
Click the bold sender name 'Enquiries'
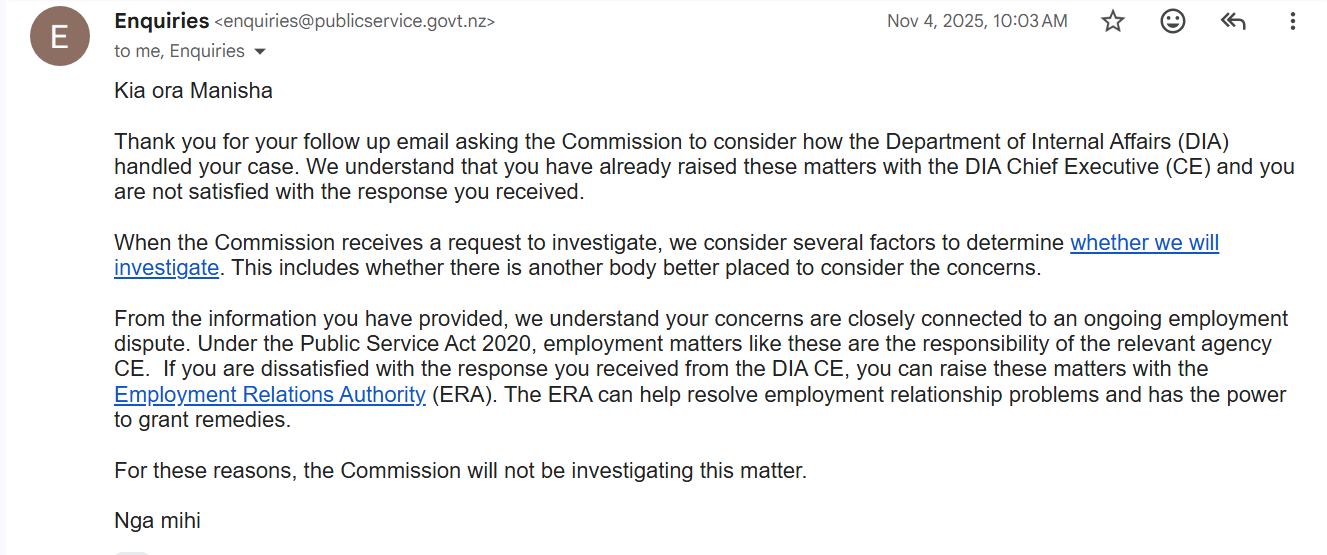pyautogui.click(x=162, y=20)
